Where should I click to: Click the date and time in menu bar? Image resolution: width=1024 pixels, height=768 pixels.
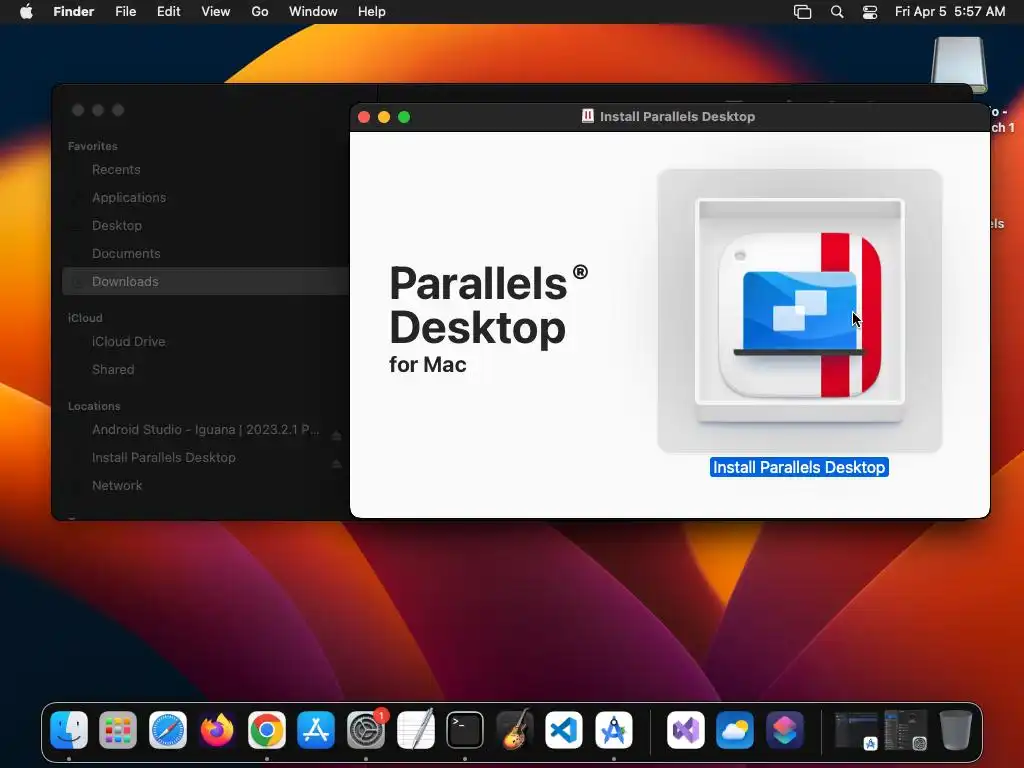click(x=950, y=12)
